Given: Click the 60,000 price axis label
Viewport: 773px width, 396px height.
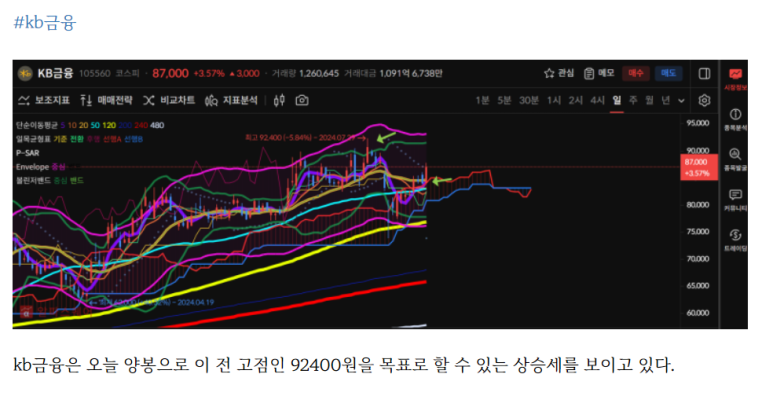Looking at the screenshot, I should pos(698,313).
